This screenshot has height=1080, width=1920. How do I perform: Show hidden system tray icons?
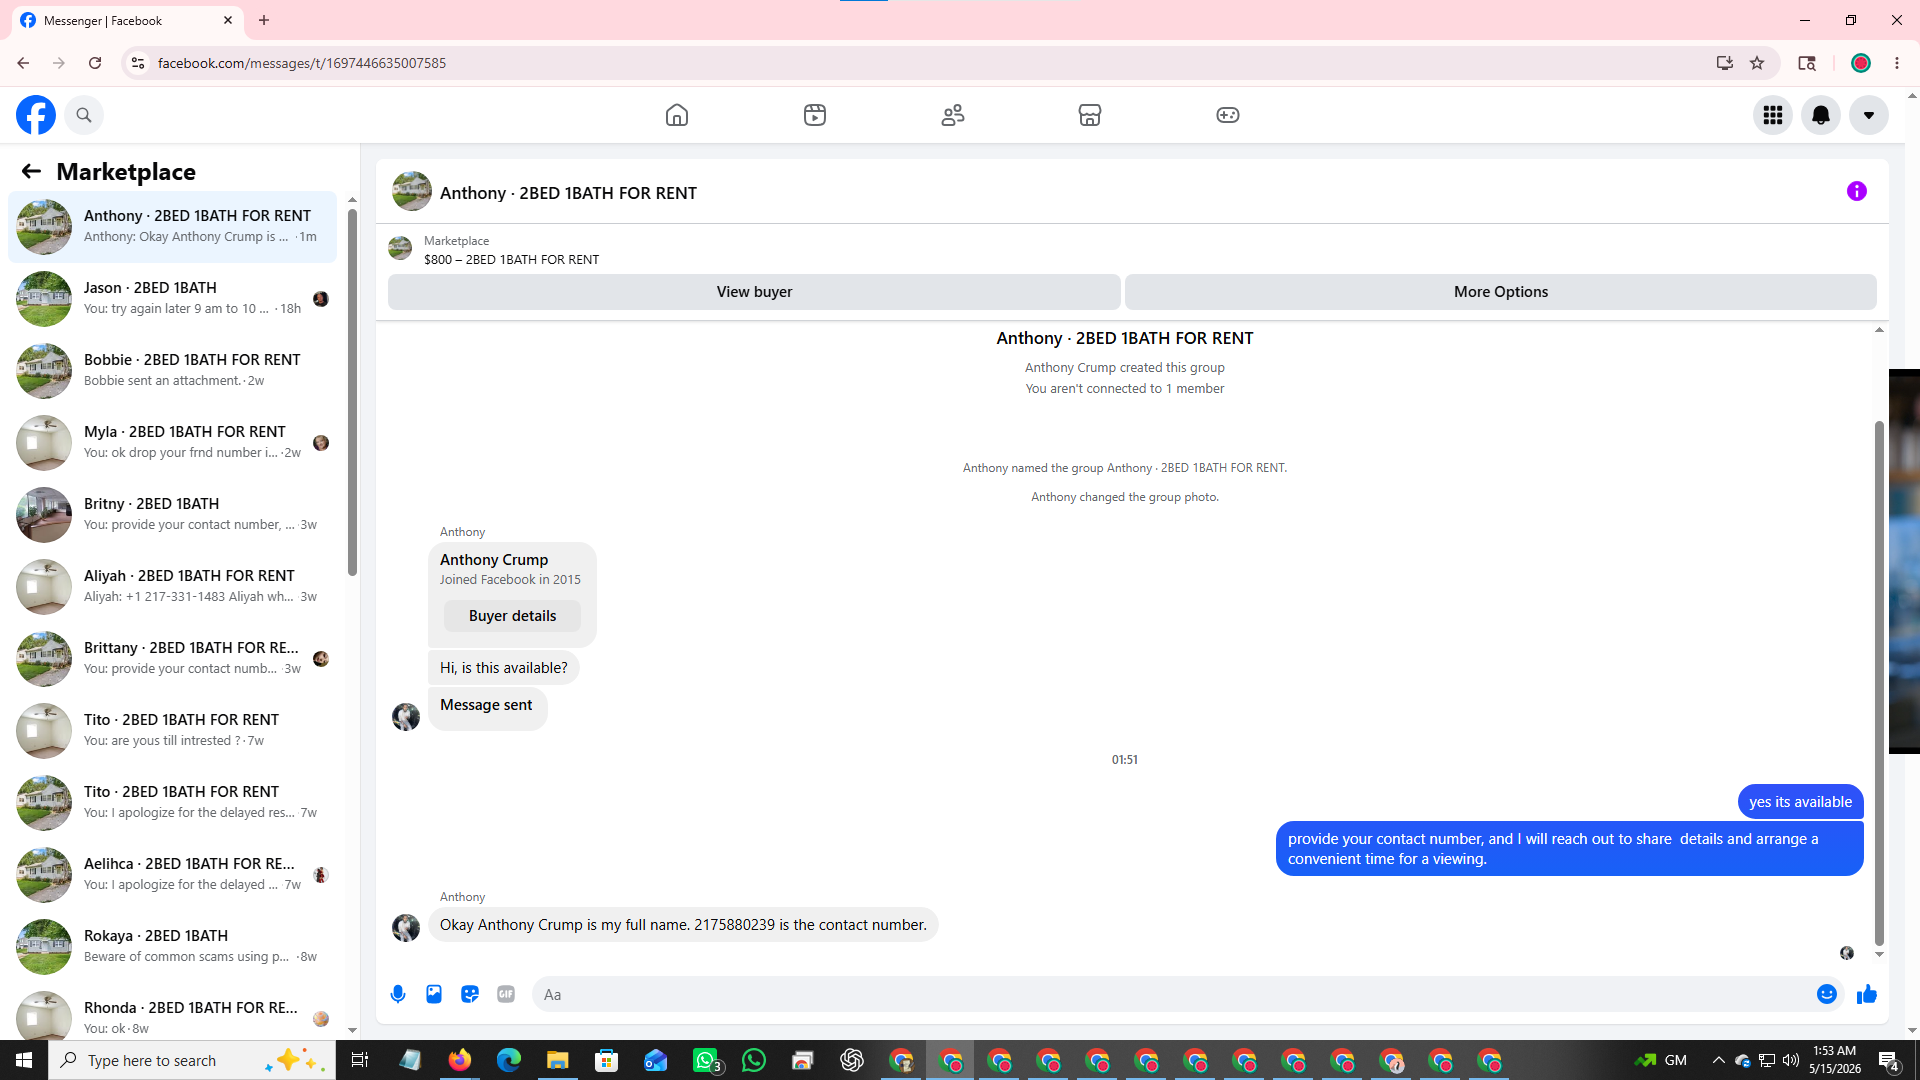(1718, 1060)
